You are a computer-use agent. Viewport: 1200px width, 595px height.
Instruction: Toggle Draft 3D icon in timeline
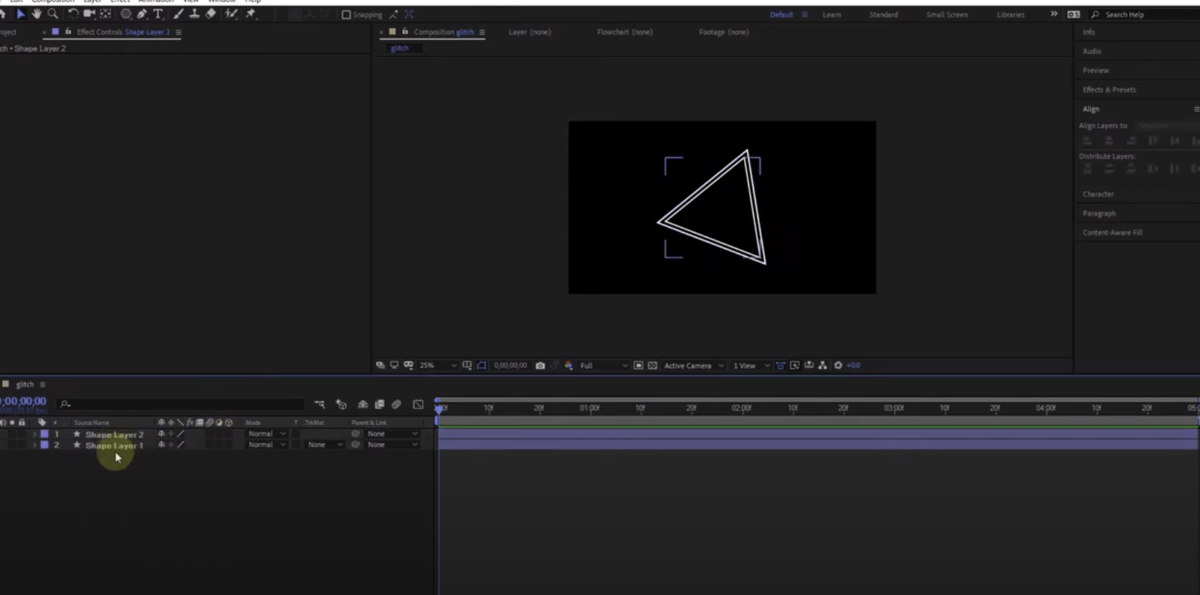[341, 404]
